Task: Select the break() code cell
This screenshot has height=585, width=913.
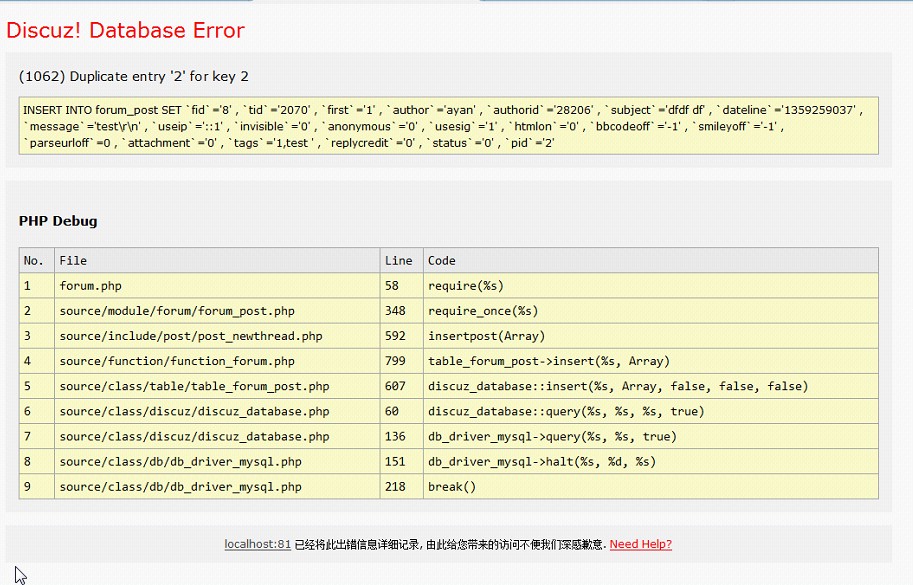Action: (651, 487)
